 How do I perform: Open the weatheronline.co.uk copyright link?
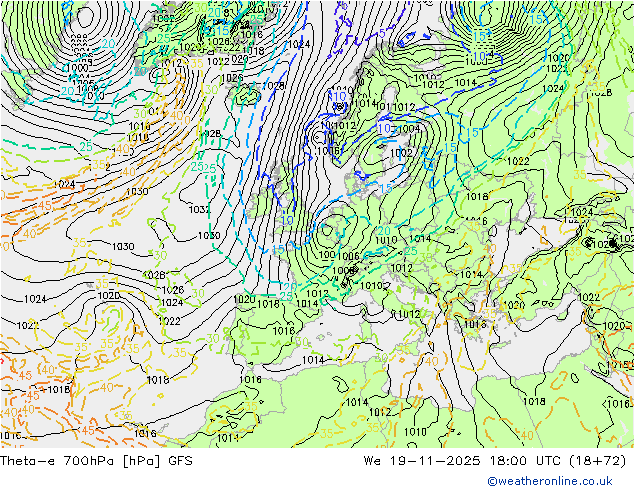(x=550, y=481)
